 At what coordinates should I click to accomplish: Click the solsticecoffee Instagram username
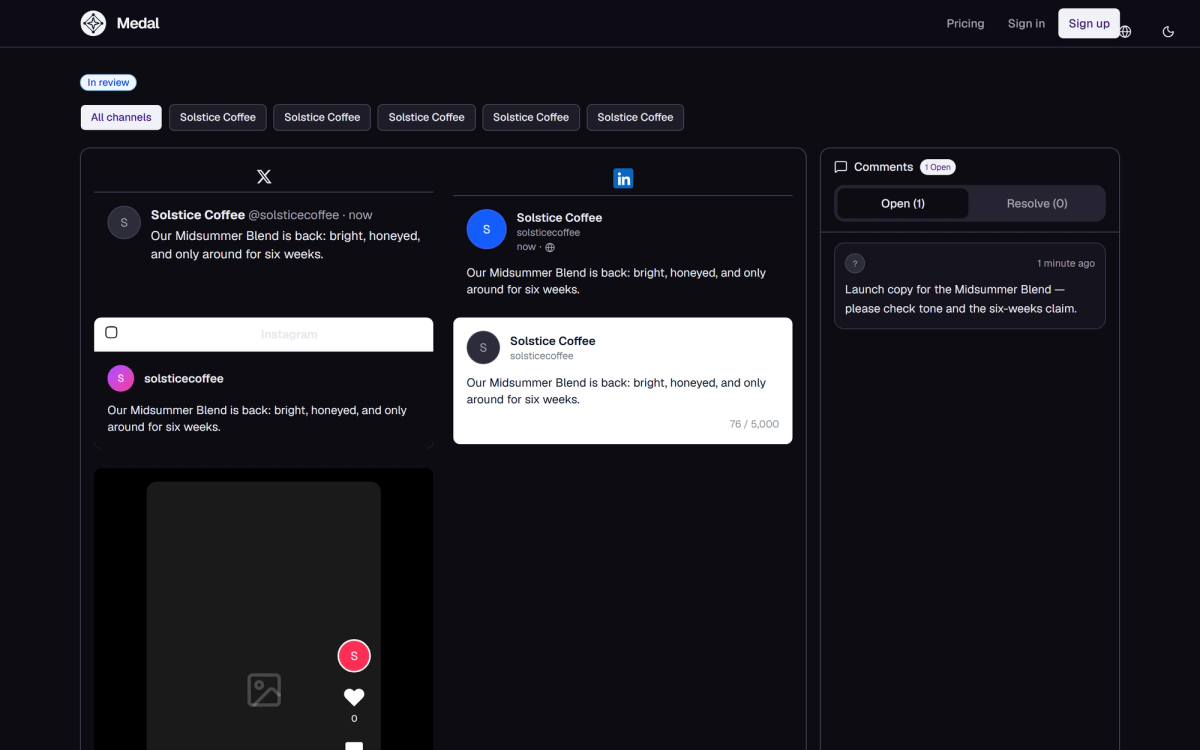click(184, 378)
